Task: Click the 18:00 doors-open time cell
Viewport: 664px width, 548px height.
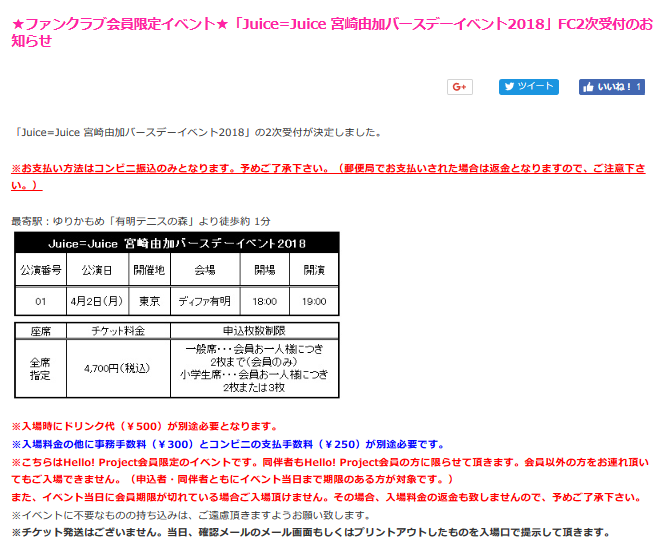Action: click(265, 300)
